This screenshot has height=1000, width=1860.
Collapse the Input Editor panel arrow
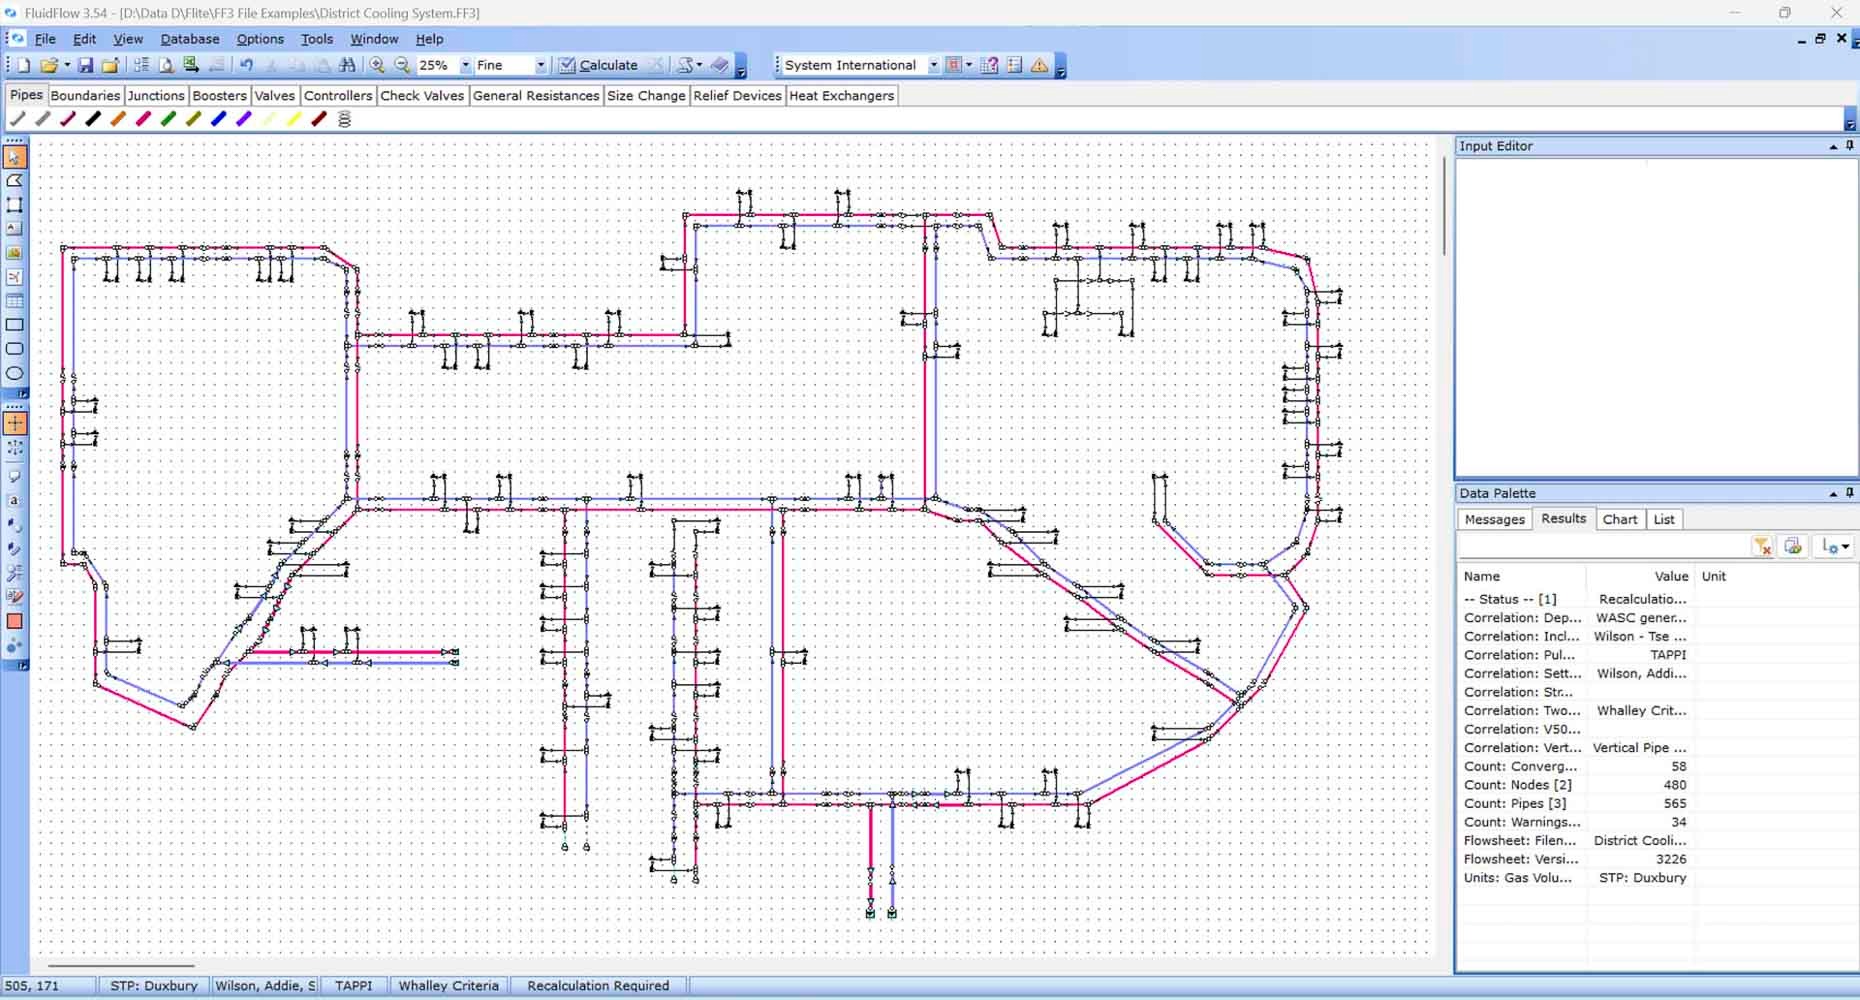1833,146
